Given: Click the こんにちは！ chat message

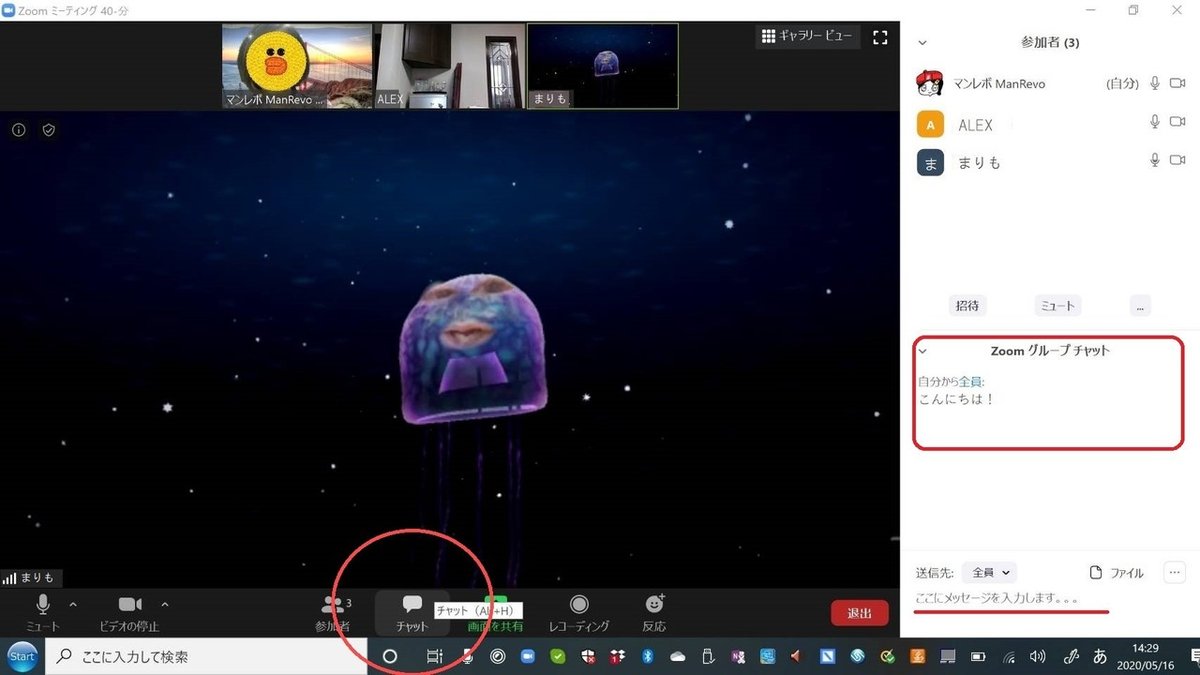Looking at the screenshot, I should tap(956, 399).
